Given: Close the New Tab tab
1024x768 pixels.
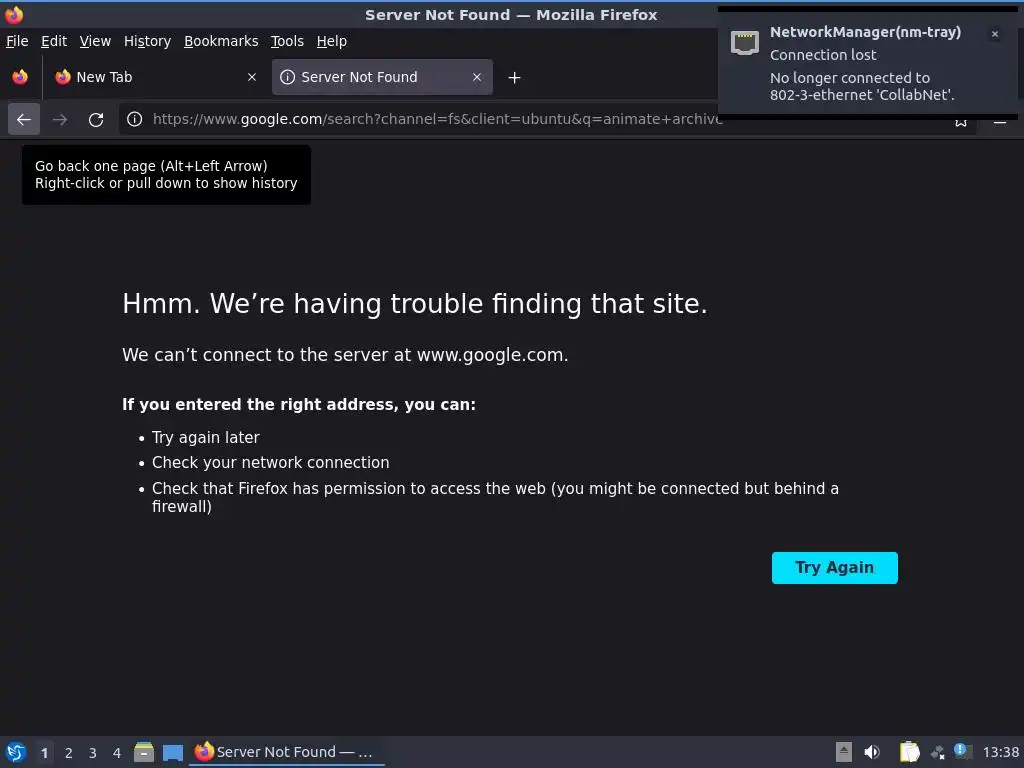Looking at the screenshot, I should [252, 77].
